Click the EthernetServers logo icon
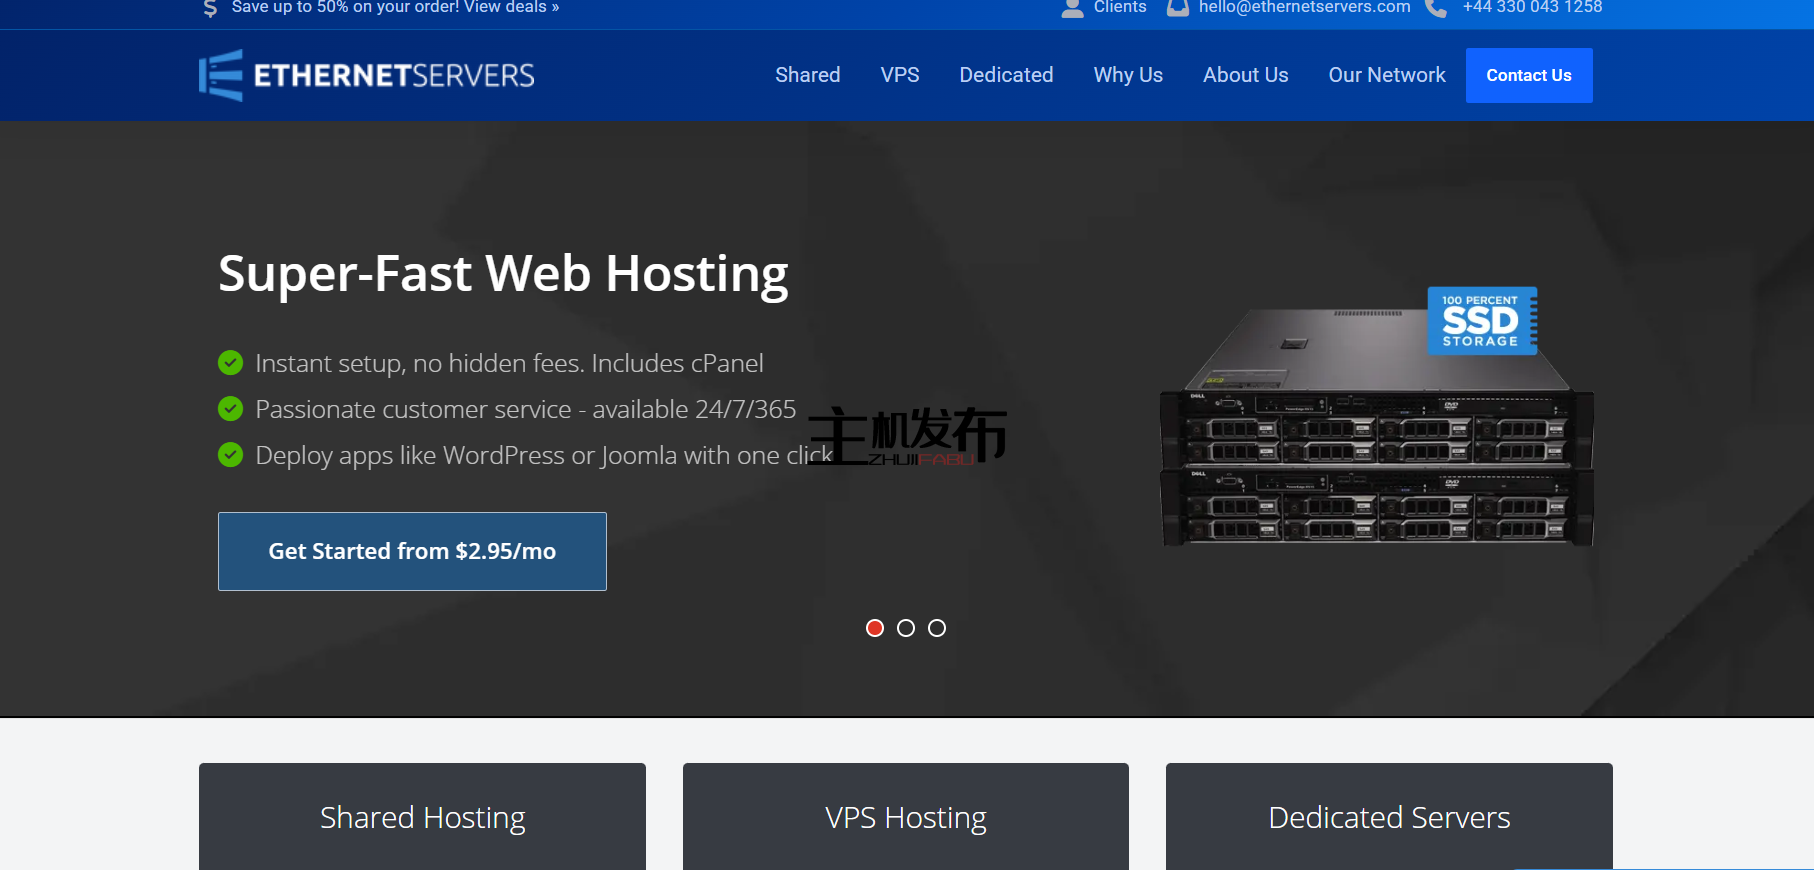The width and height of the screenshot is (1814, 870). click(x=221, y=75)
